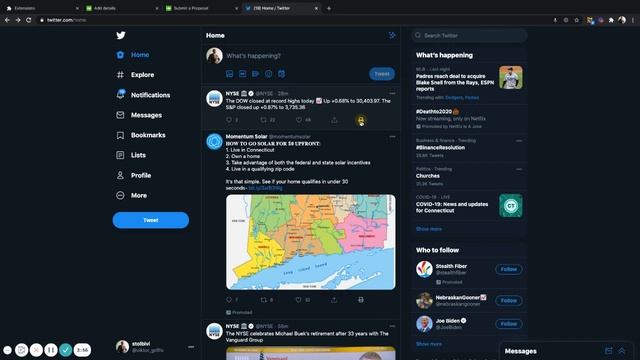Go to Profile from the sidebar
This screenshot has width=640, height=360.
[x=133, y=175]
